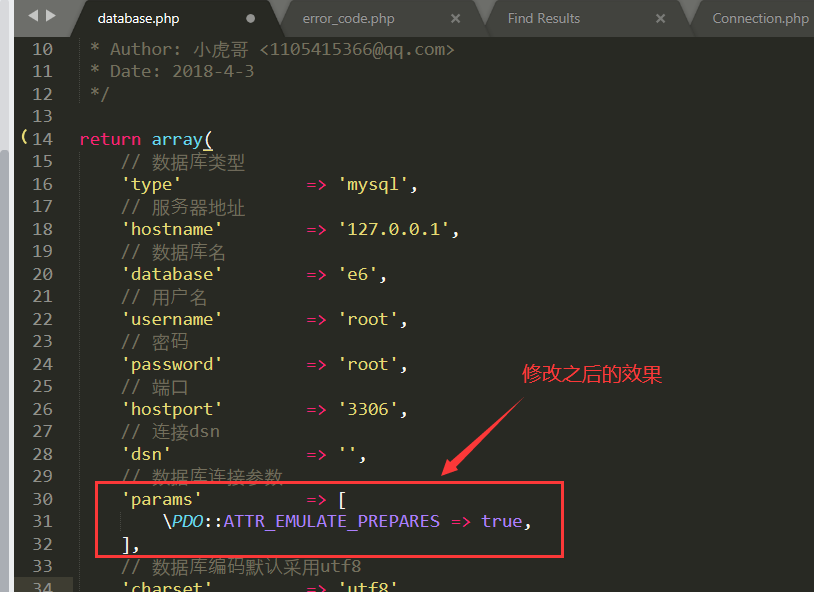Open the Find Results tab
This screenshot has height=592, width=814.
[544, 19]
